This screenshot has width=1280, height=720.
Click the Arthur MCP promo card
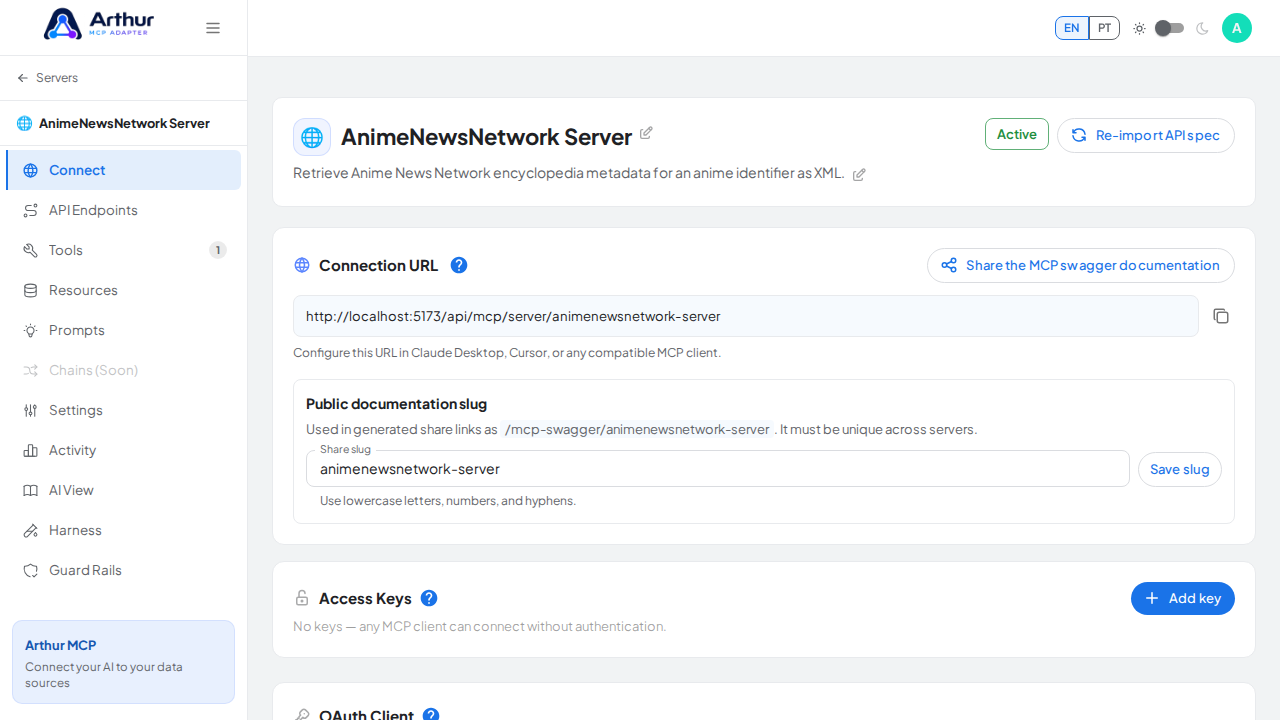pyautogui.click(x=123, y=662)
